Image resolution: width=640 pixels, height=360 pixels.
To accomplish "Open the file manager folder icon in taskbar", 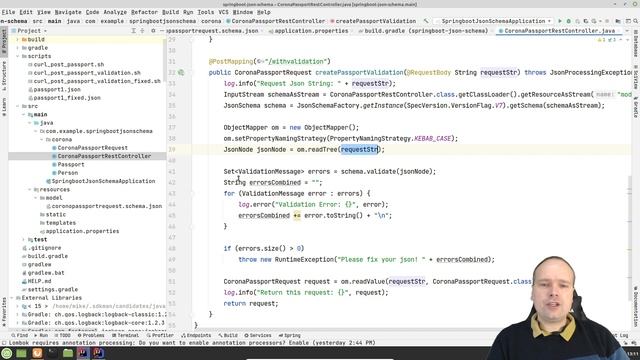I will pyautogui.click(x=68, y=353).
